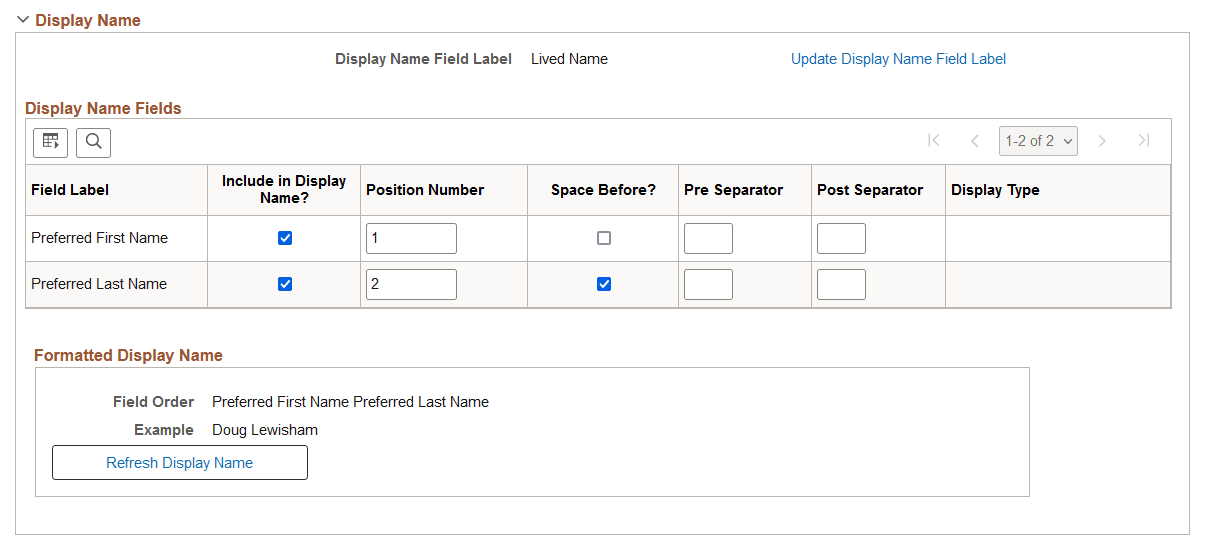The height and width of the screenshot is (549, 1216).
Task: Click Post Separator field for Preferred Last Name
Action: [x=841, y=284]
